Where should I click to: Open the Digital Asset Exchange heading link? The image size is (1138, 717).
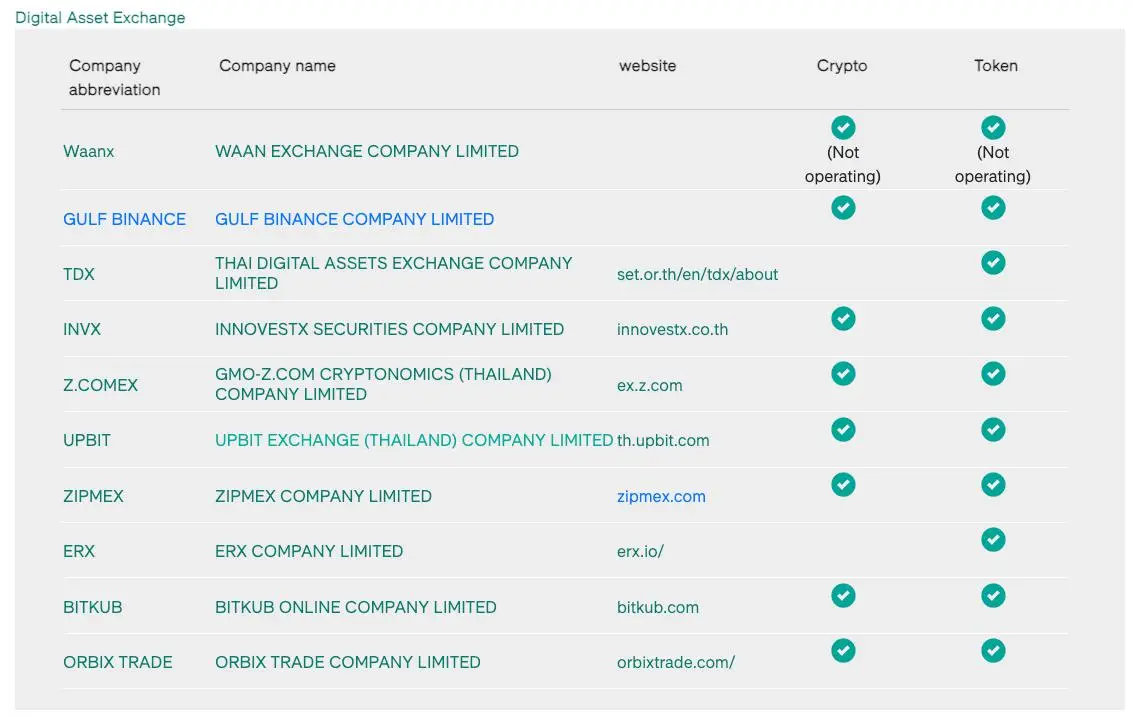point(100,18)
